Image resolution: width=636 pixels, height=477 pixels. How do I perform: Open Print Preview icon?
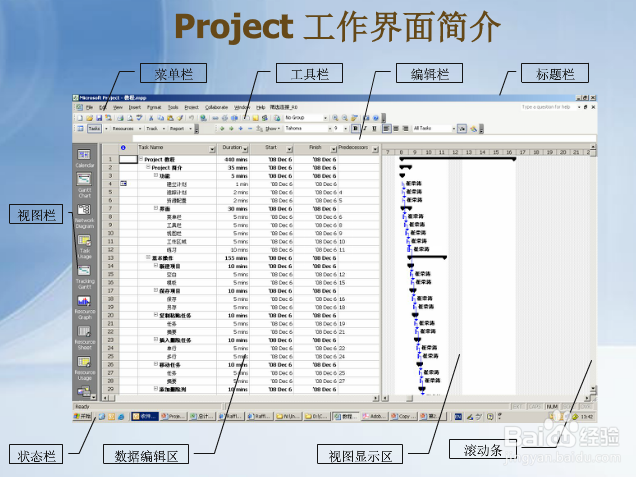pos(130,118)
